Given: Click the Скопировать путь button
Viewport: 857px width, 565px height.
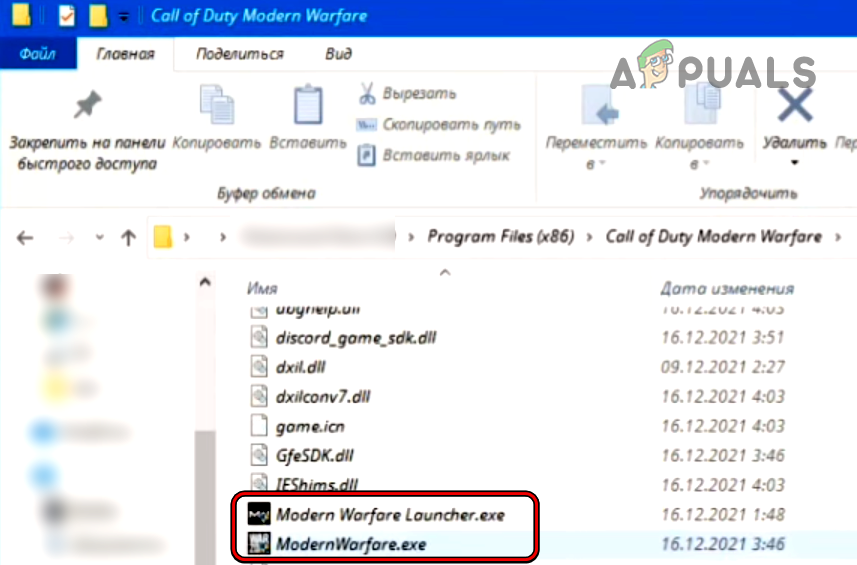Looking at the screenshot, I should tap(451, 125).
